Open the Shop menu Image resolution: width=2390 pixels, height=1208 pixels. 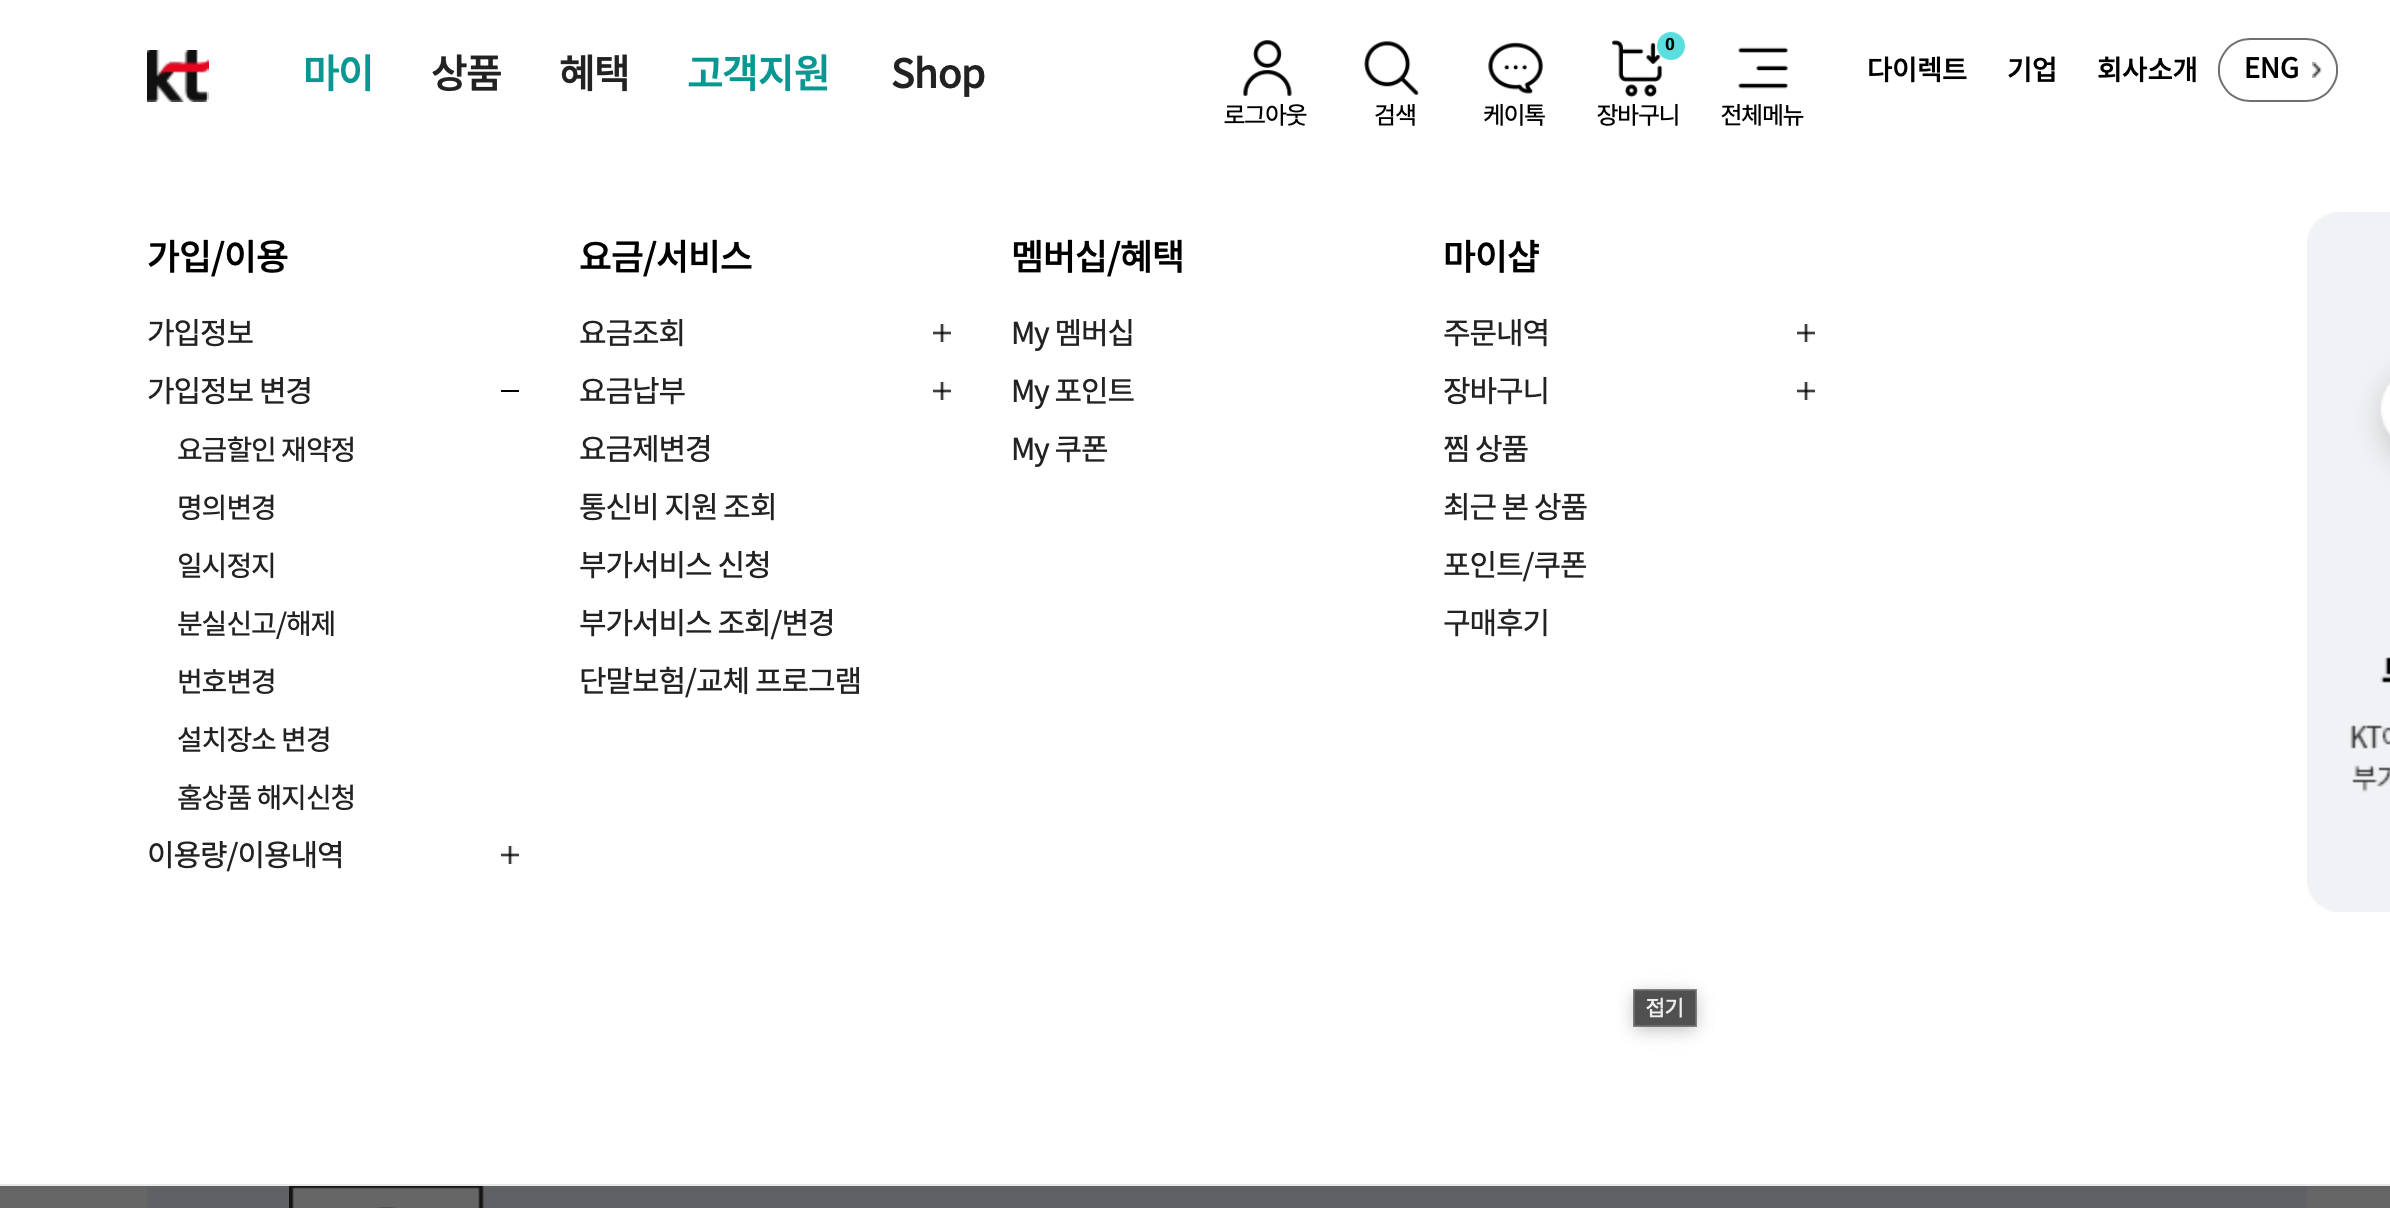(x=938, y=73)
